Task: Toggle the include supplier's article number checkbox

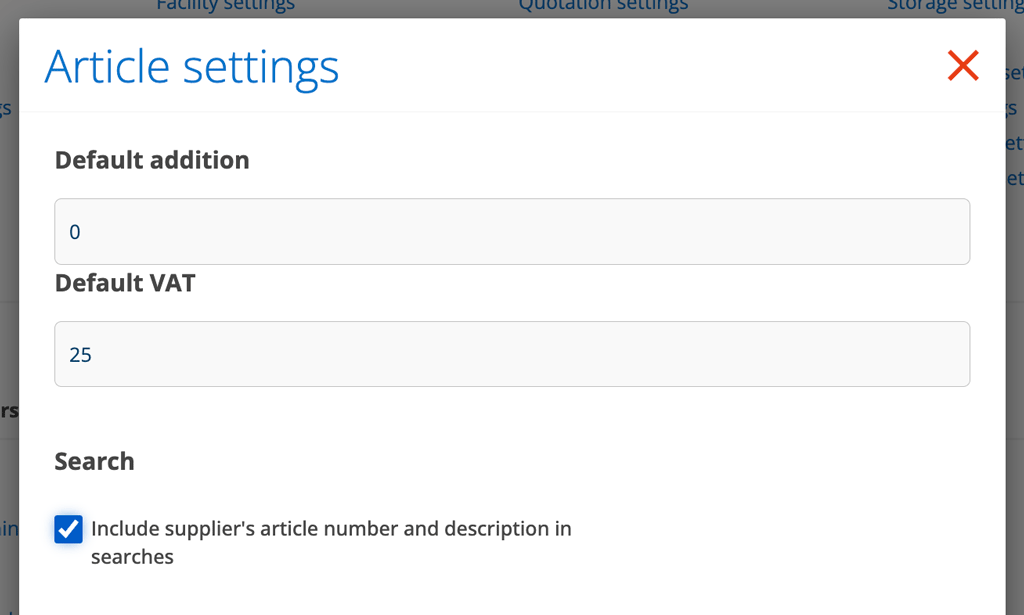Action: 68,529
